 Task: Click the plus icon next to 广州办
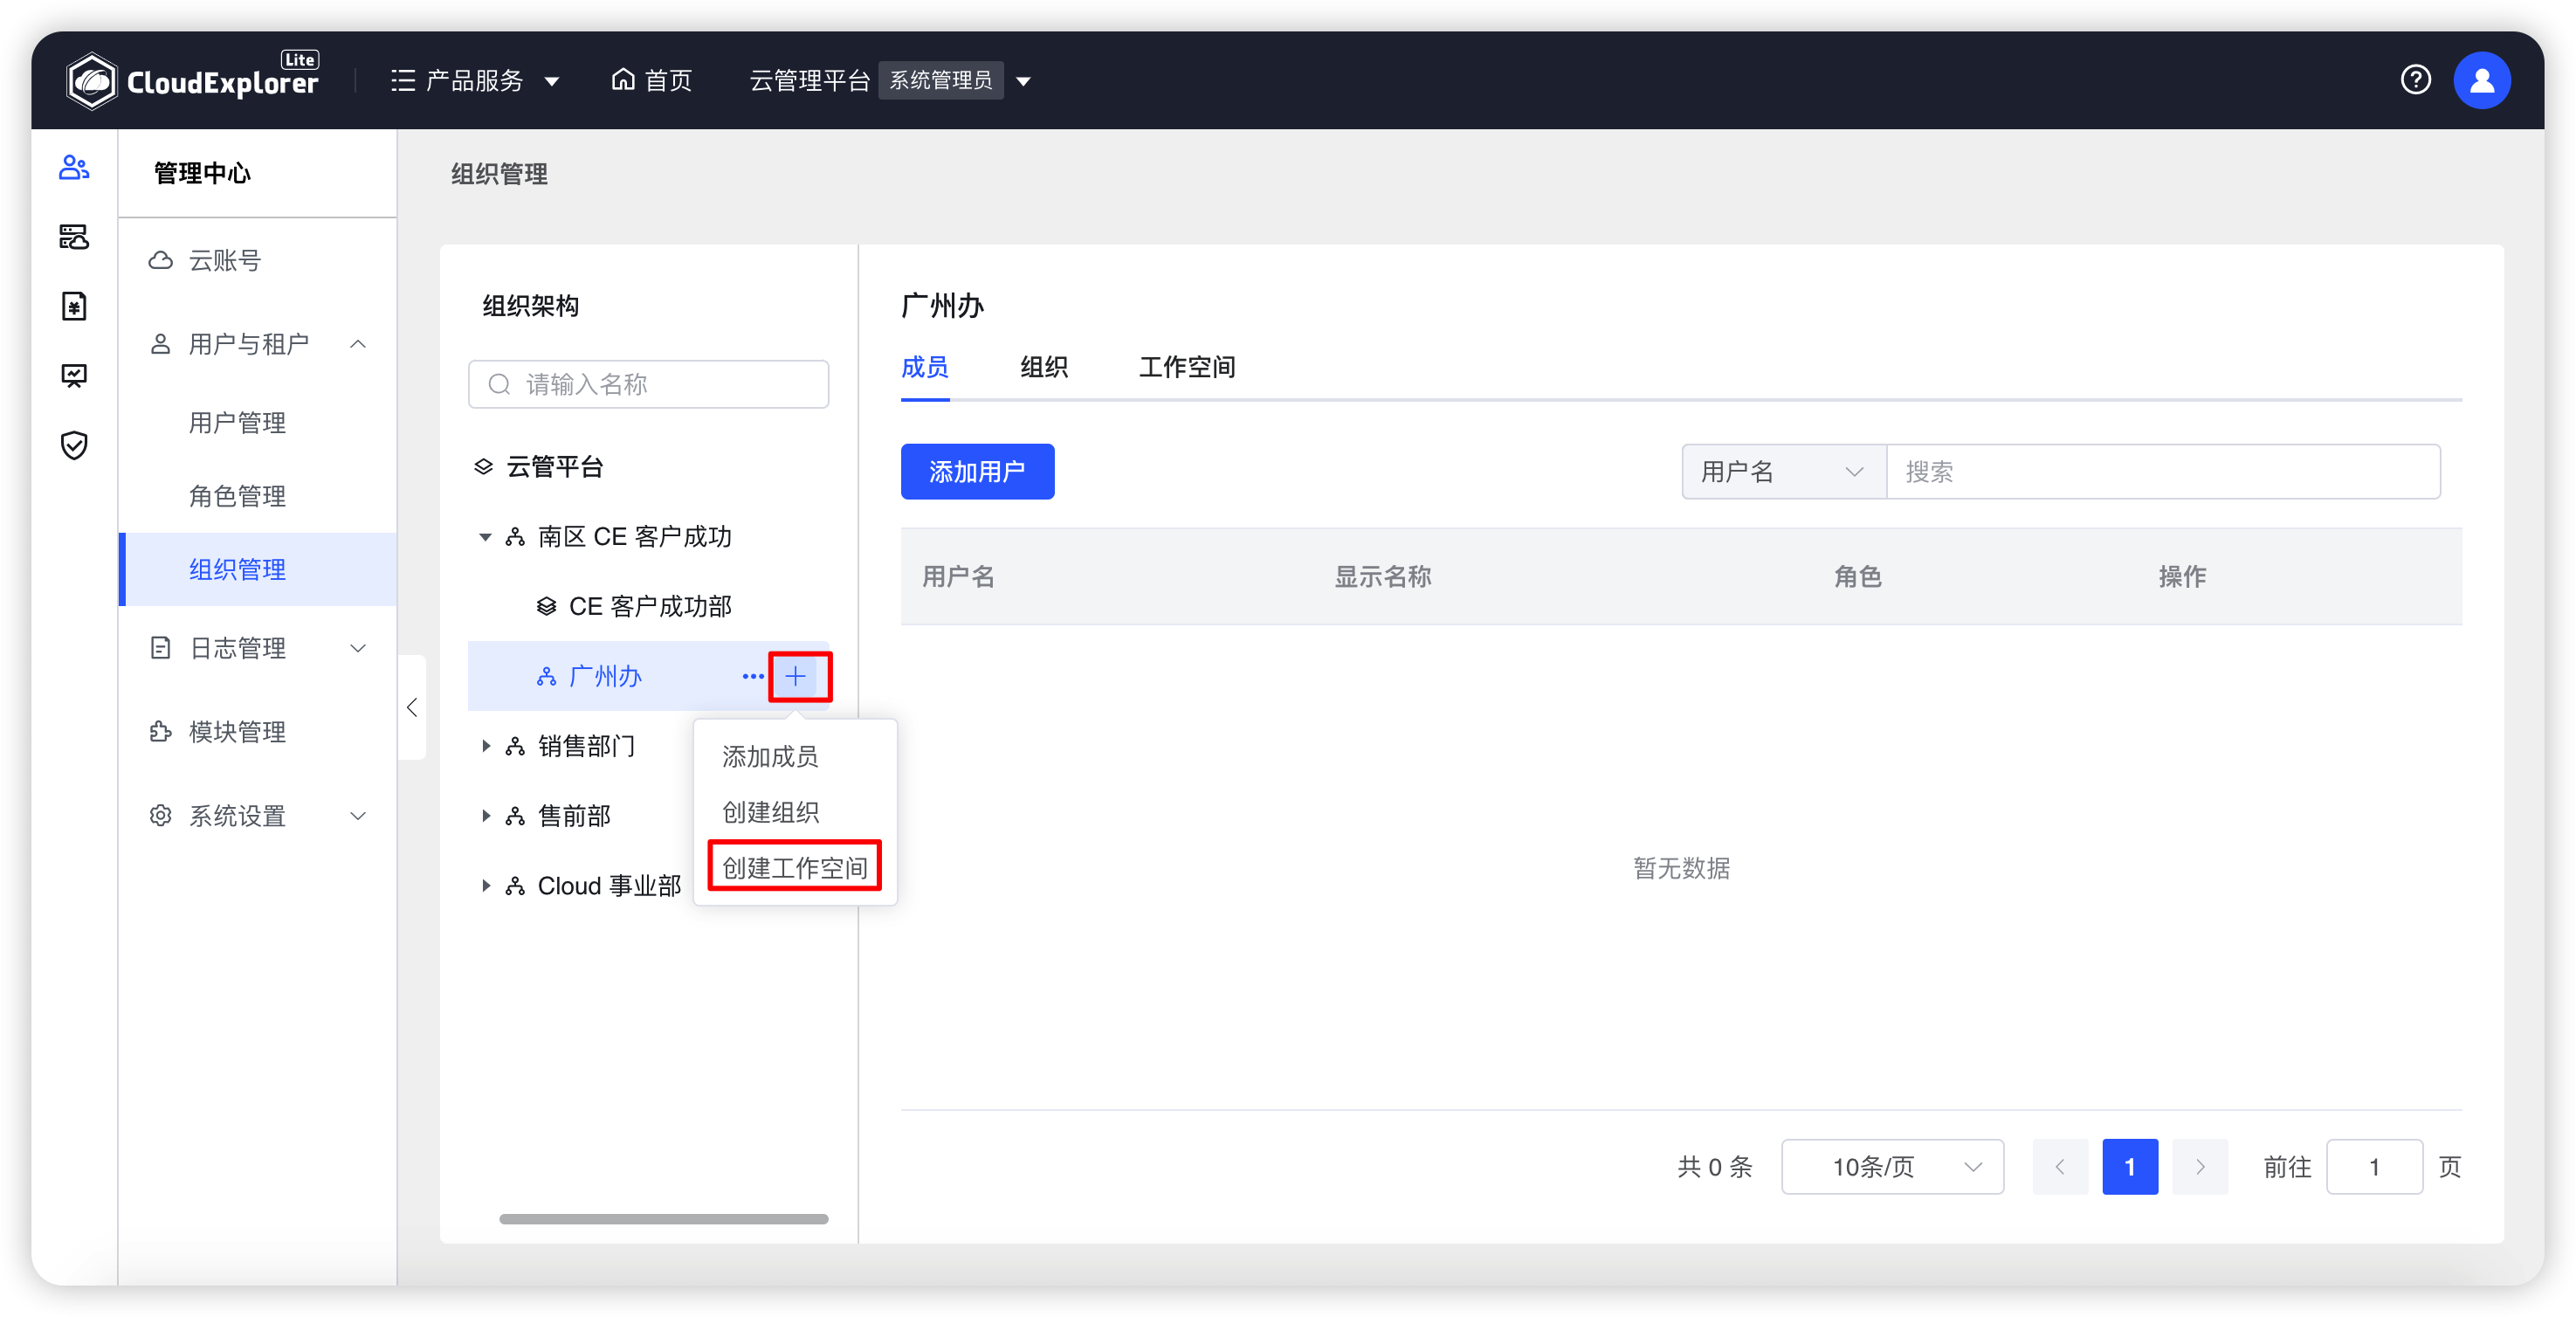pos(796,677)
